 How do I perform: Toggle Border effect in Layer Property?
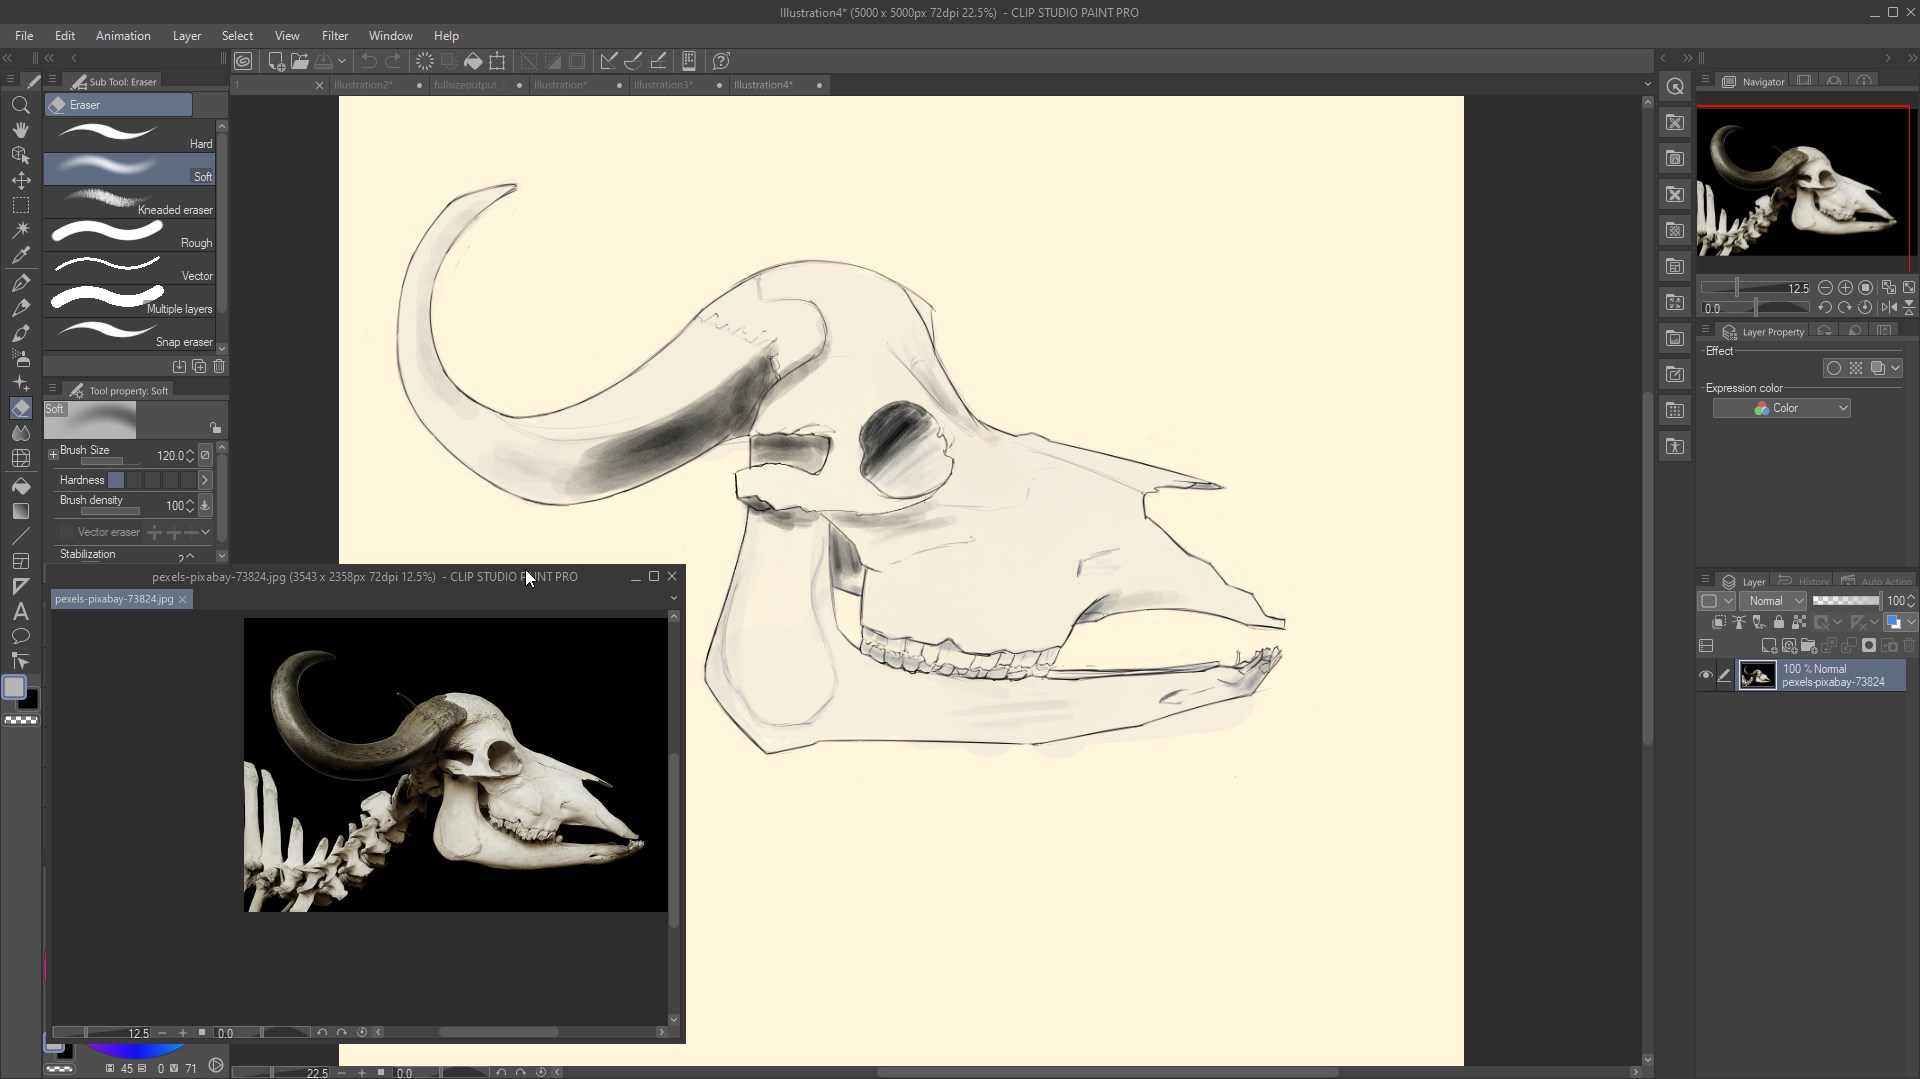(x=1833, y=368)
